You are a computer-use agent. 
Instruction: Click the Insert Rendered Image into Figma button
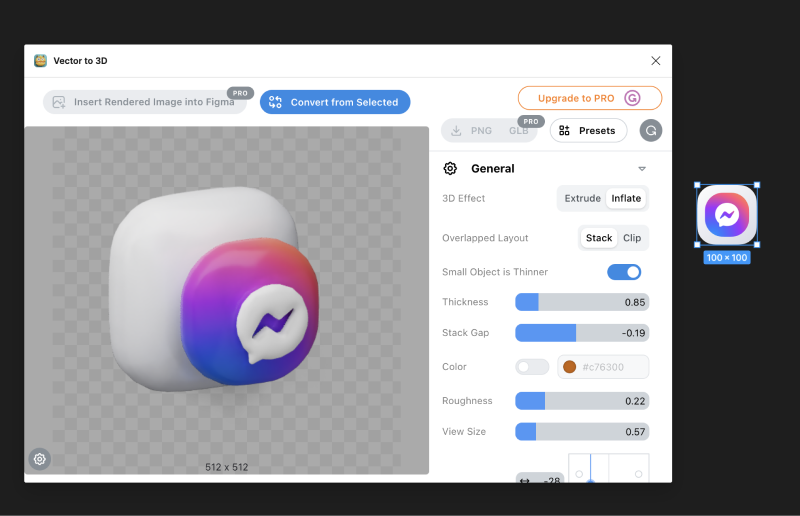coord(144,102)
